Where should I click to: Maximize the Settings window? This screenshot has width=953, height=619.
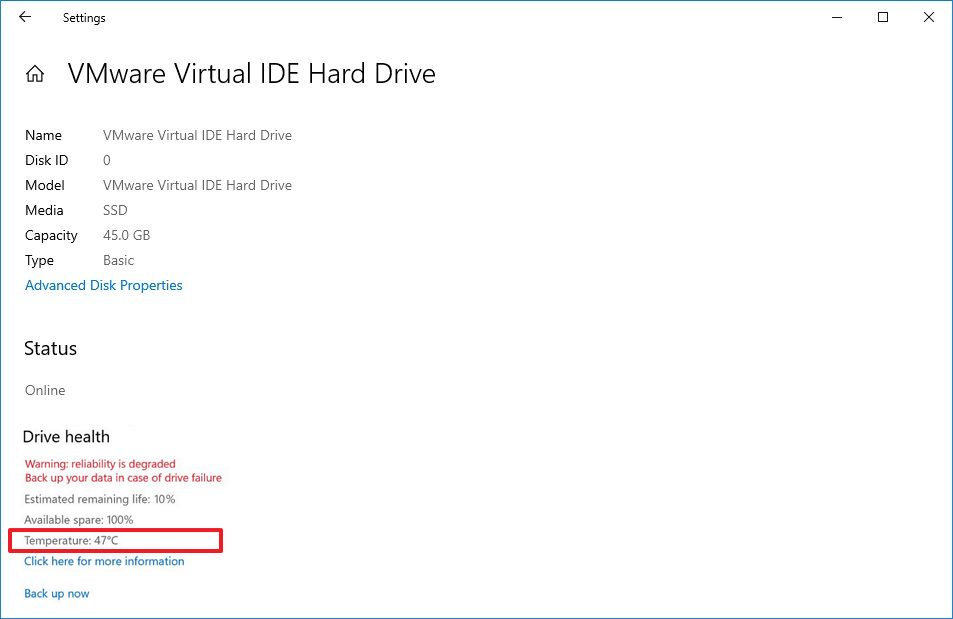[x=883, y=18]
